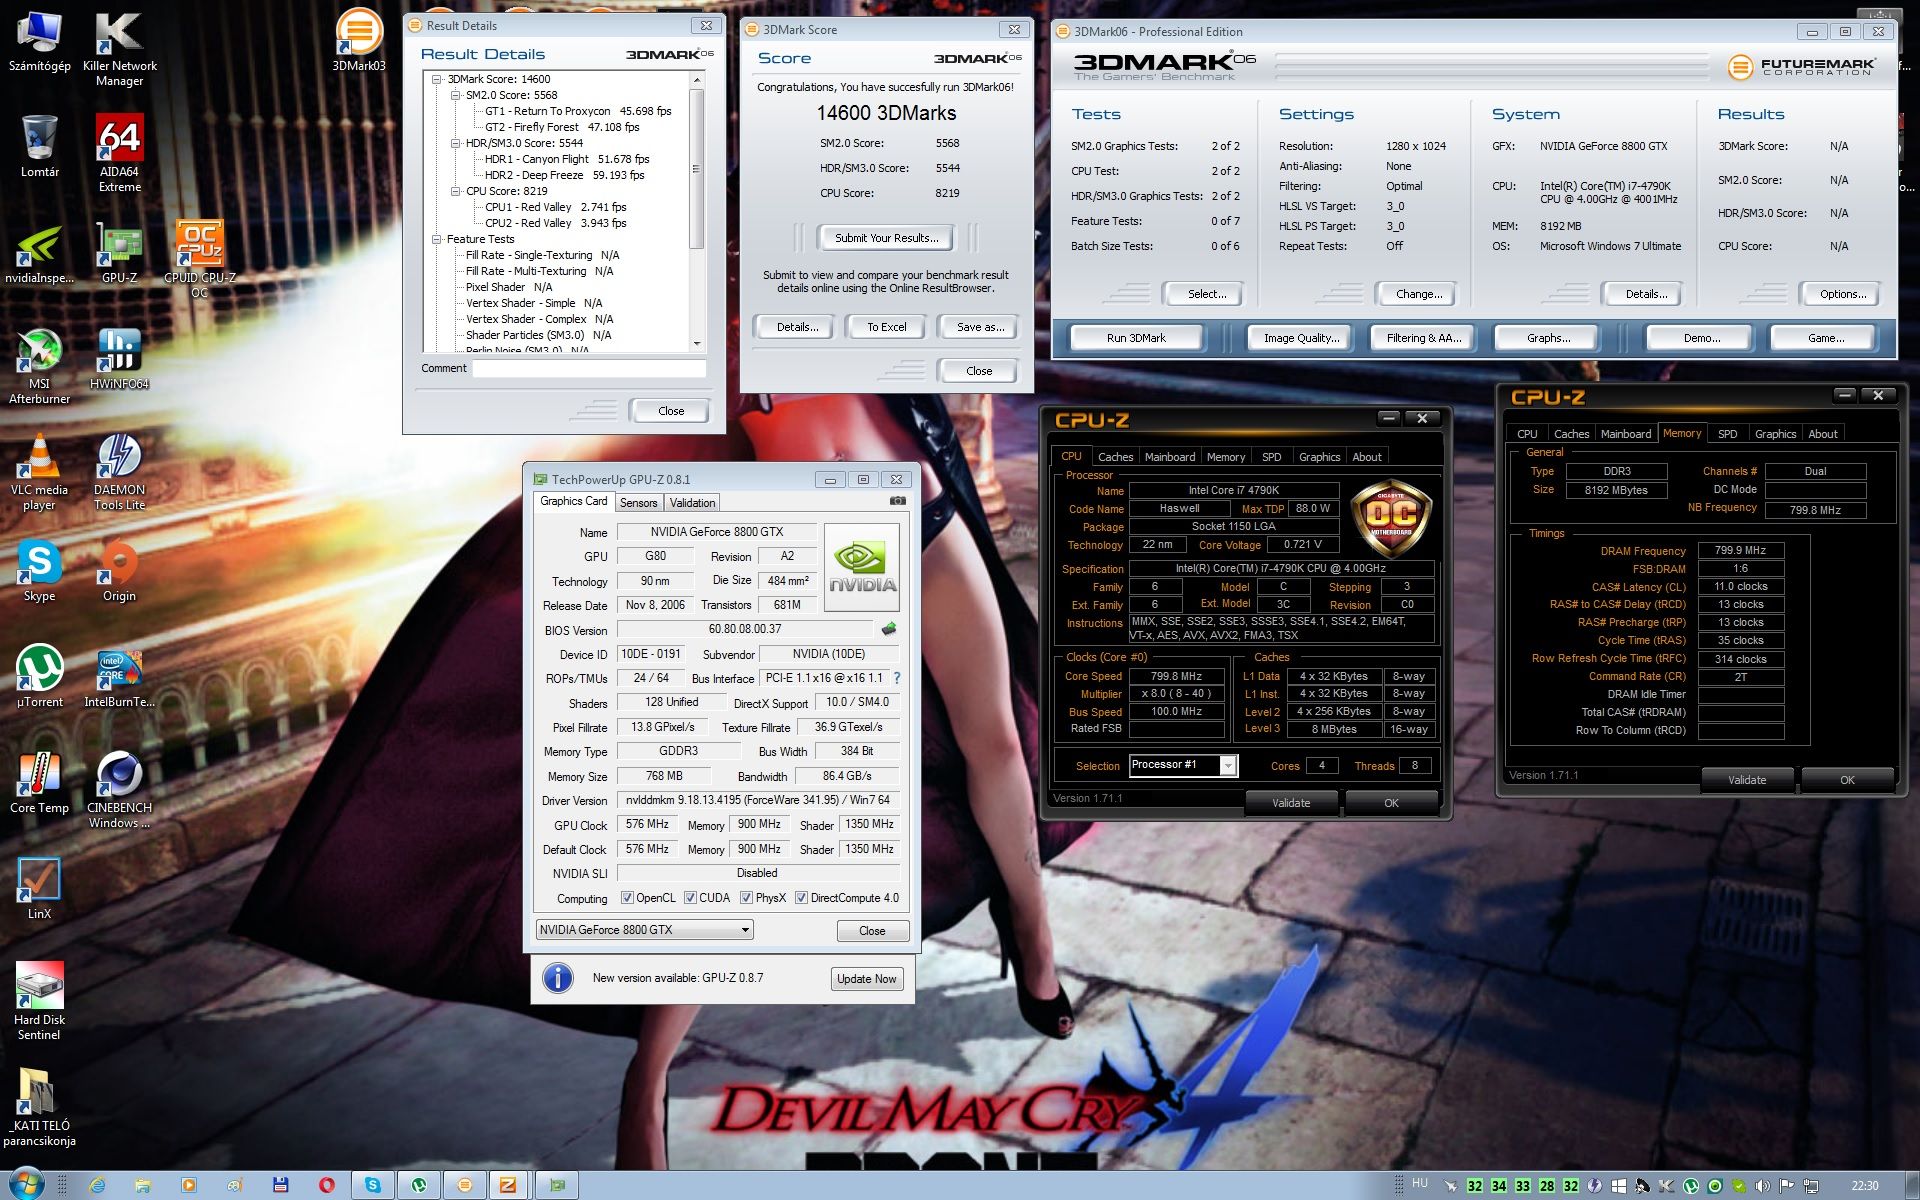Viewport: 1920px width, 1200px height.
Task: Click the taskbar clock showing 22:30
Action: click(x=1864, y=1185)
